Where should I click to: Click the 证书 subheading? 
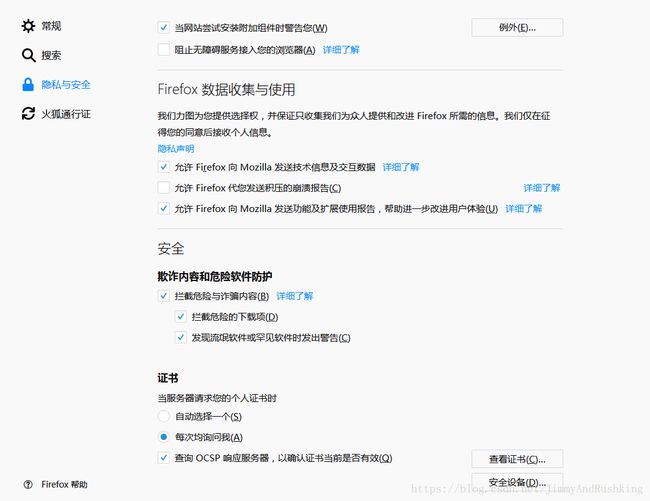(x=168, y=378)
